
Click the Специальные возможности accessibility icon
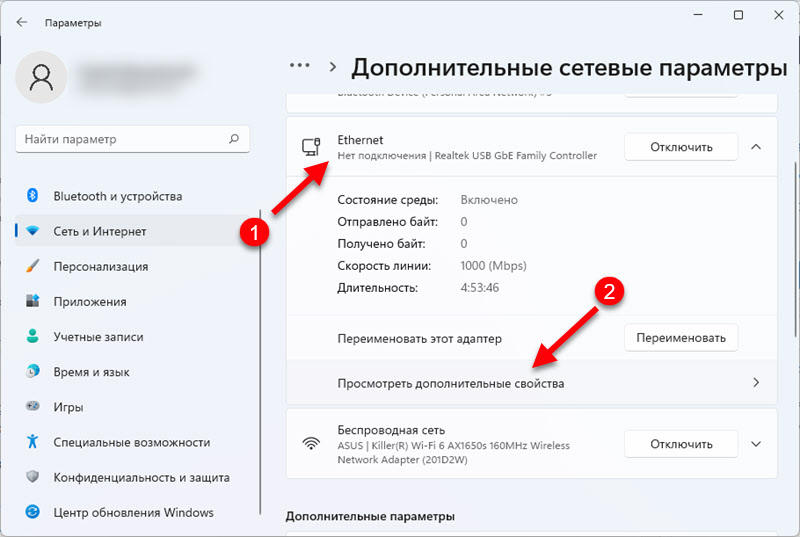pyautogui.click(x=32, y=442)
